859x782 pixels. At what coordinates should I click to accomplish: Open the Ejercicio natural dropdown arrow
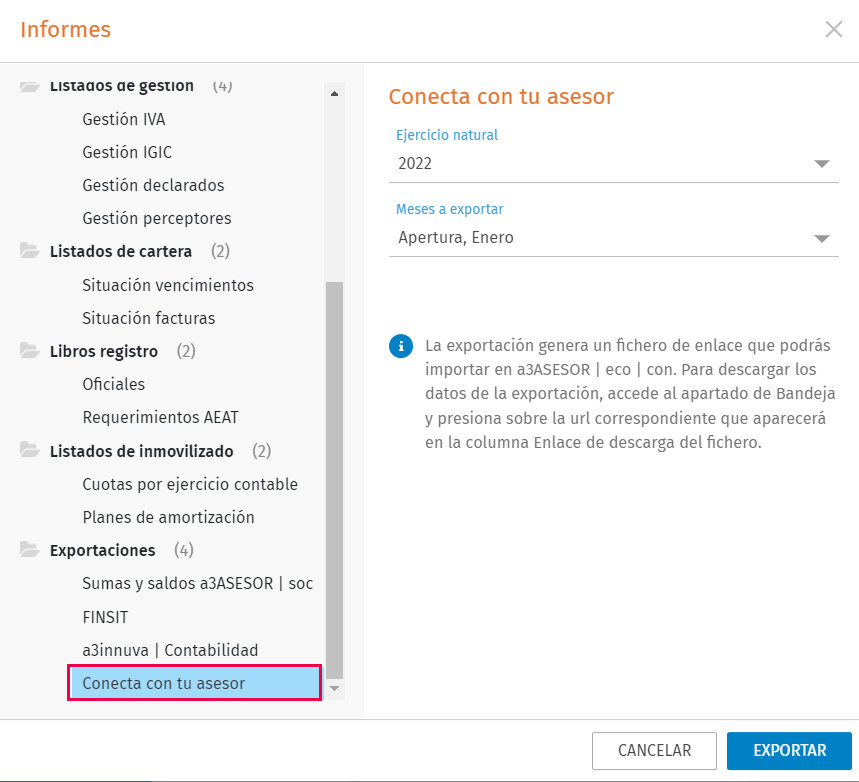point(822,164)
